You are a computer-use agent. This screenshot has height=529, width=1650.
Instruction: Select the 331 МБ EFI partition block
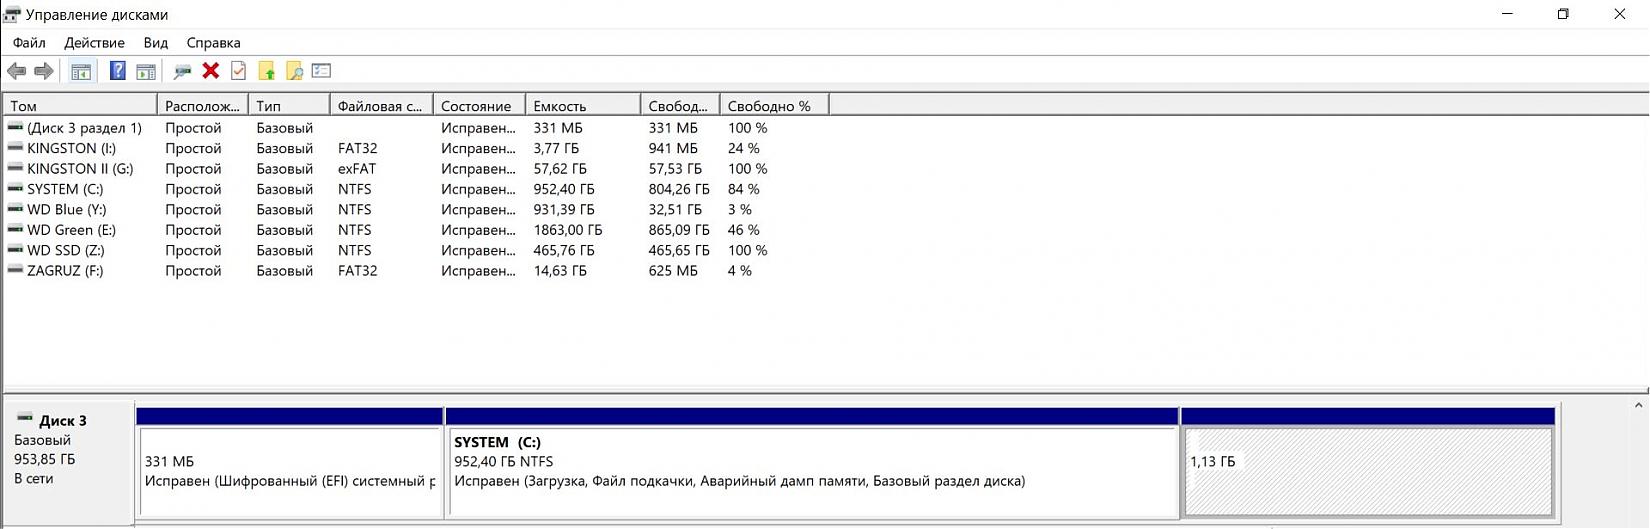point(290,463)
